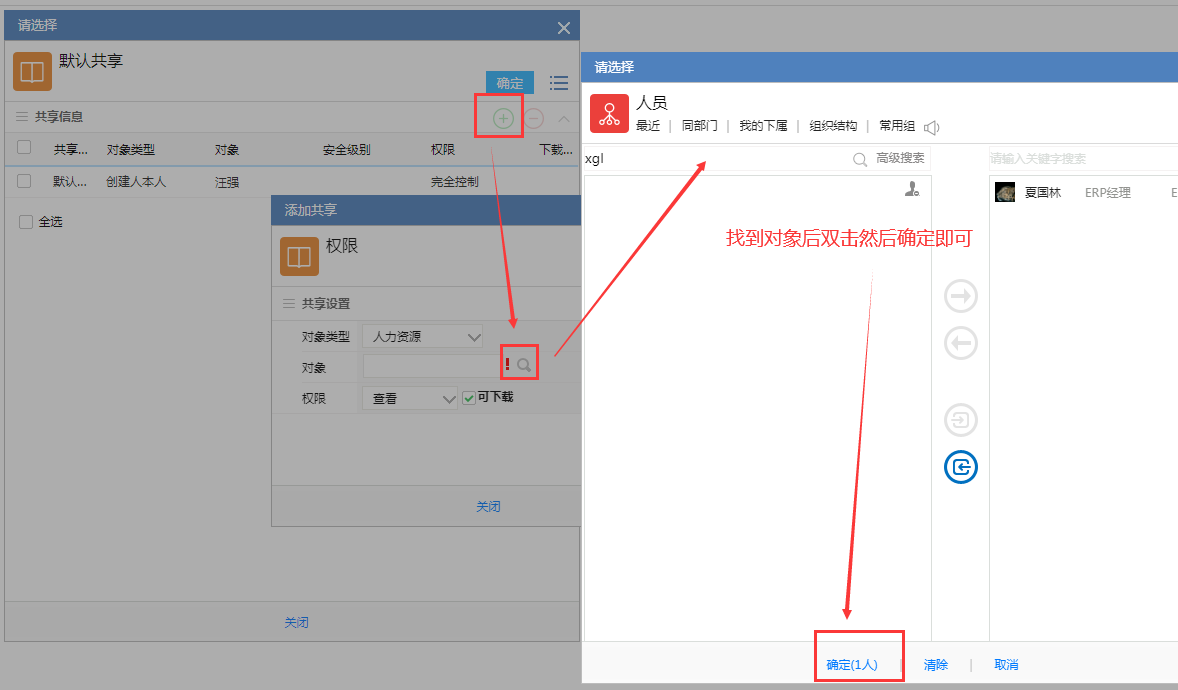Click the keyword search input on the right
The height and width of the screenshot is (690, 1178).
(x=1080, y=159)
